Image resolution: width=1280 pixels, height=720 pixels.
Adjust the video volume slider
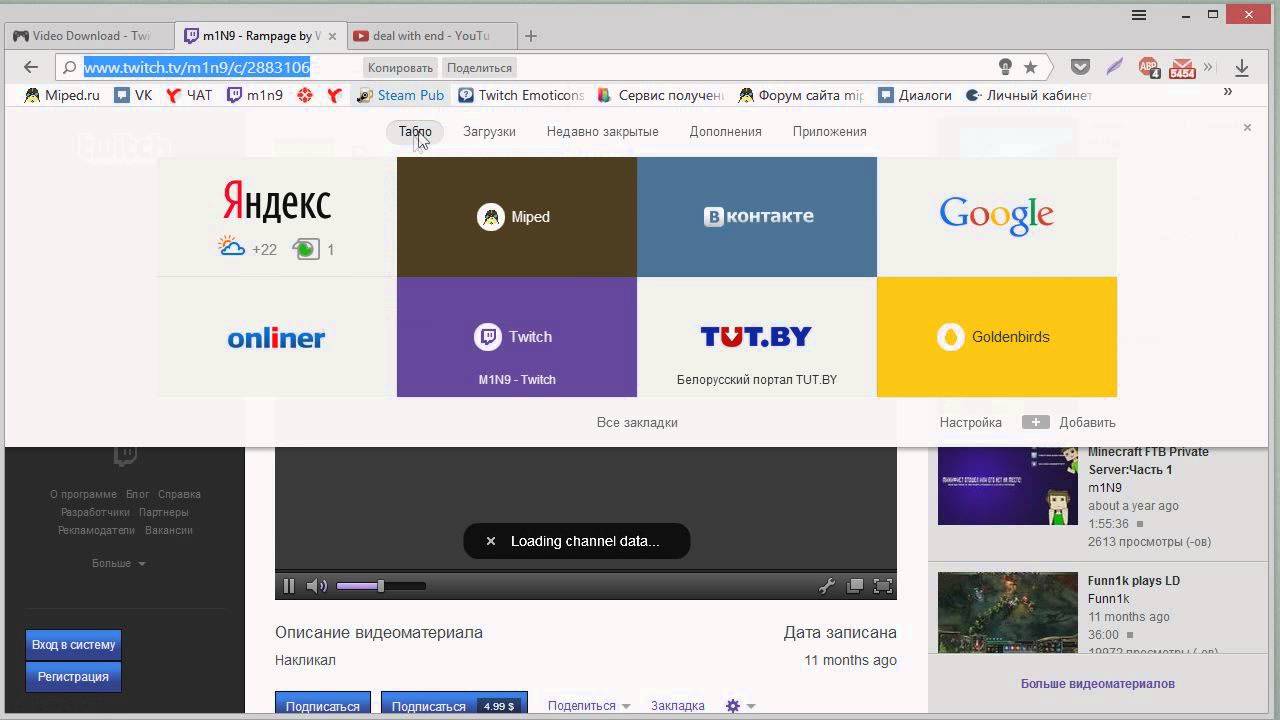pyautogui.click(x=381, y=586)
